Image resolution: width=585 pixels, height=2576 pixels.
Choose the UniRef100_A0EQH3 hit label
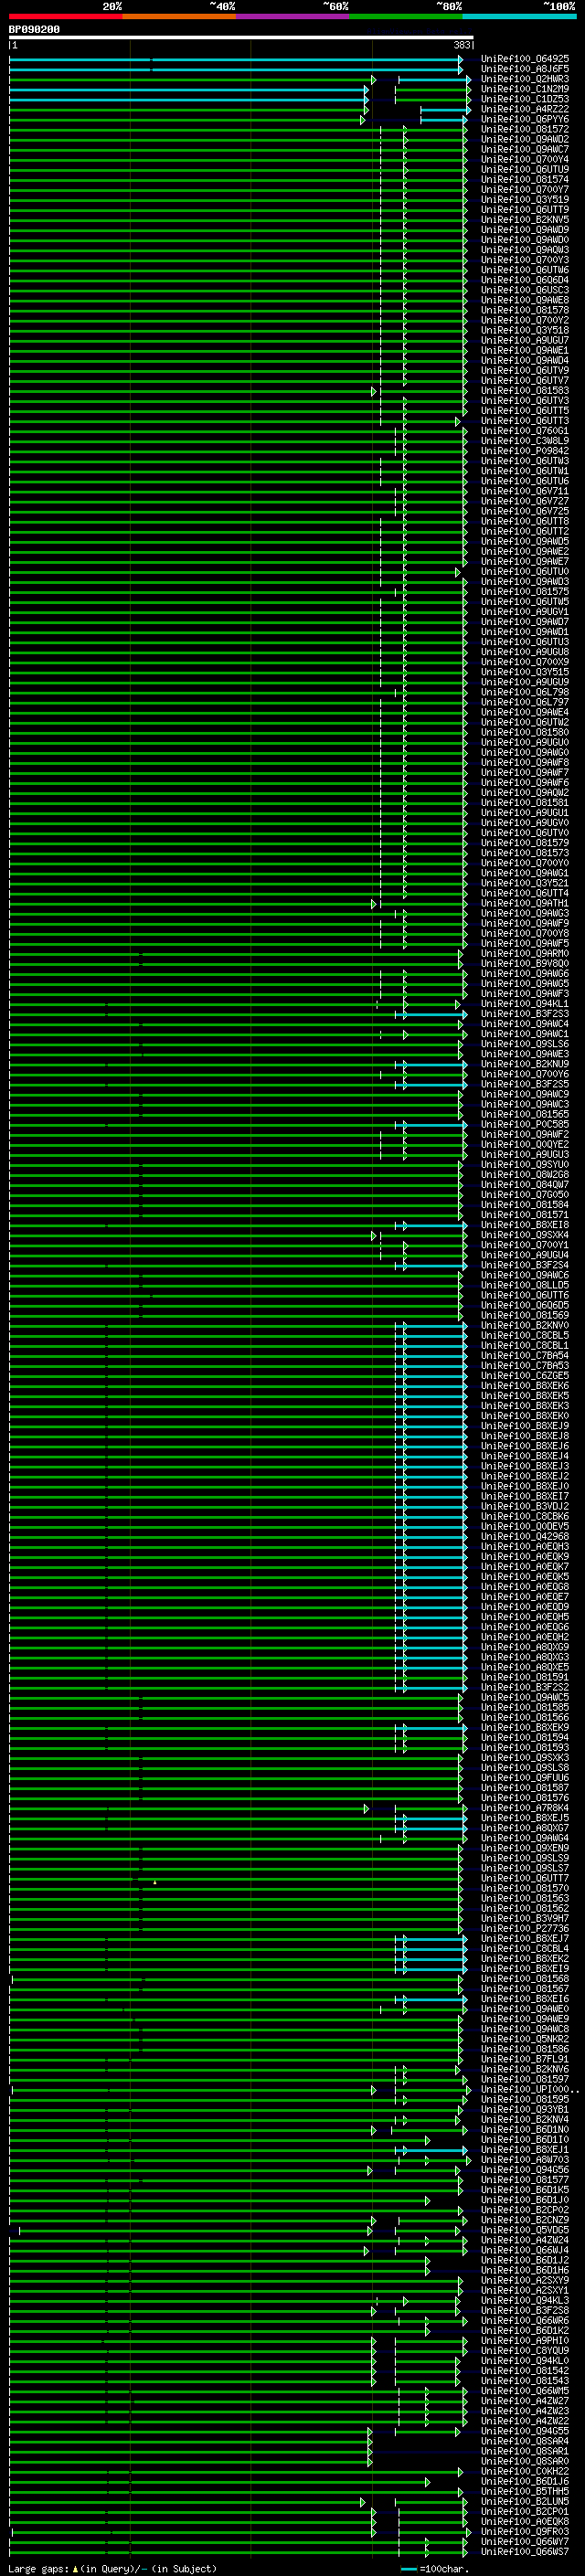pyautogui.click(x=525, y=1546)
